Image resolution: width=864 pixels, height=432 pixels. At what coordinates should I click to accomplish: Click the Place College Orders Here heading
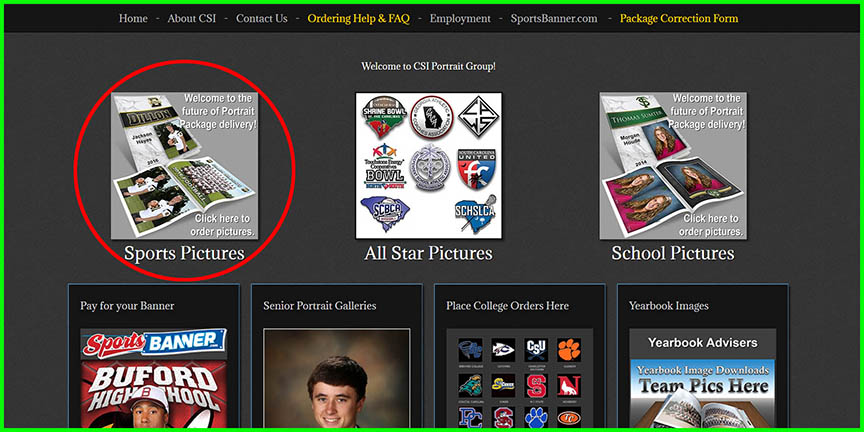point(507,305)
